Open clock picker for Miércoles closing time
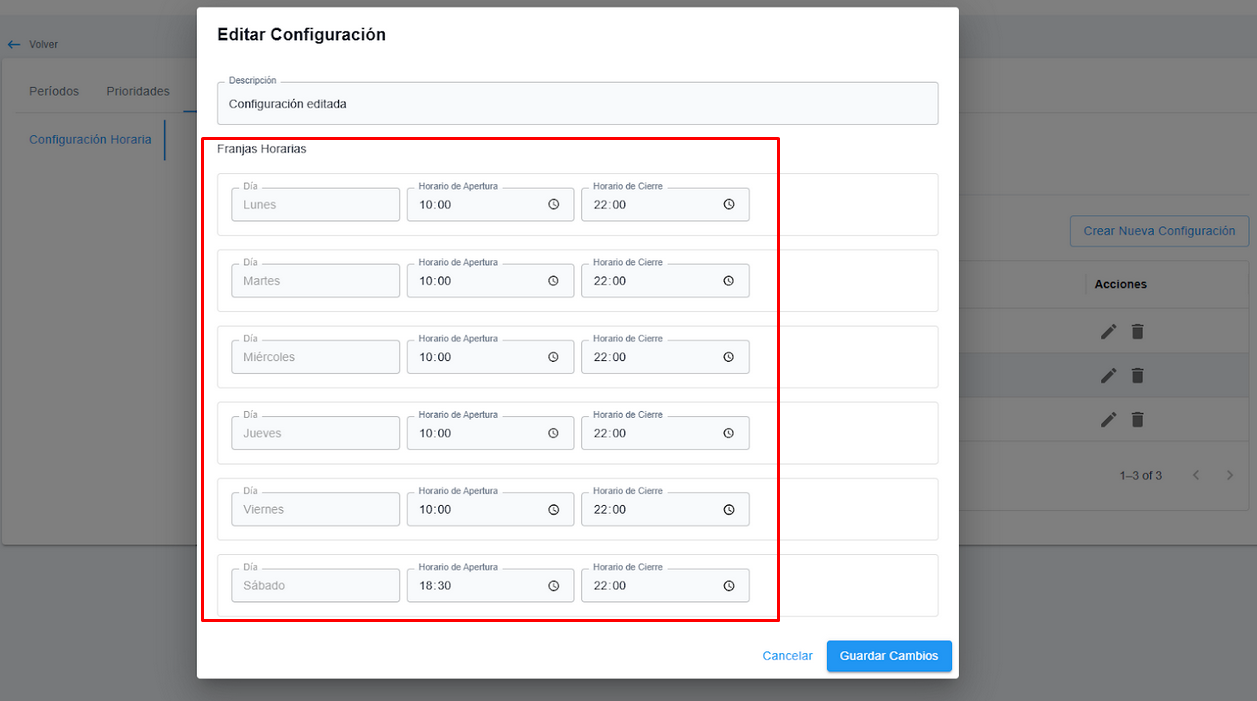The height and width of the screenshot is (701, 1257). 728,357
